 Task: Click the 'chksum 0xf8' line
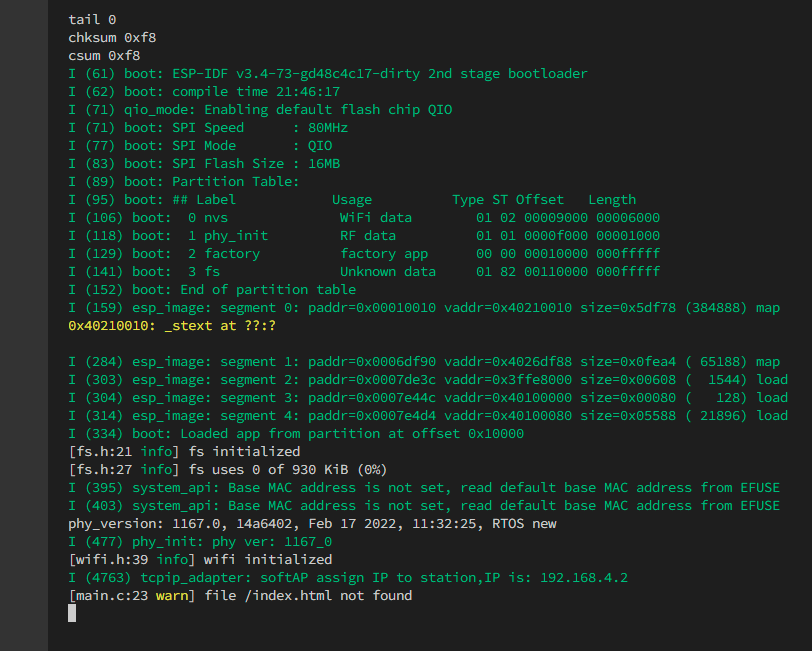coord(112,38)
